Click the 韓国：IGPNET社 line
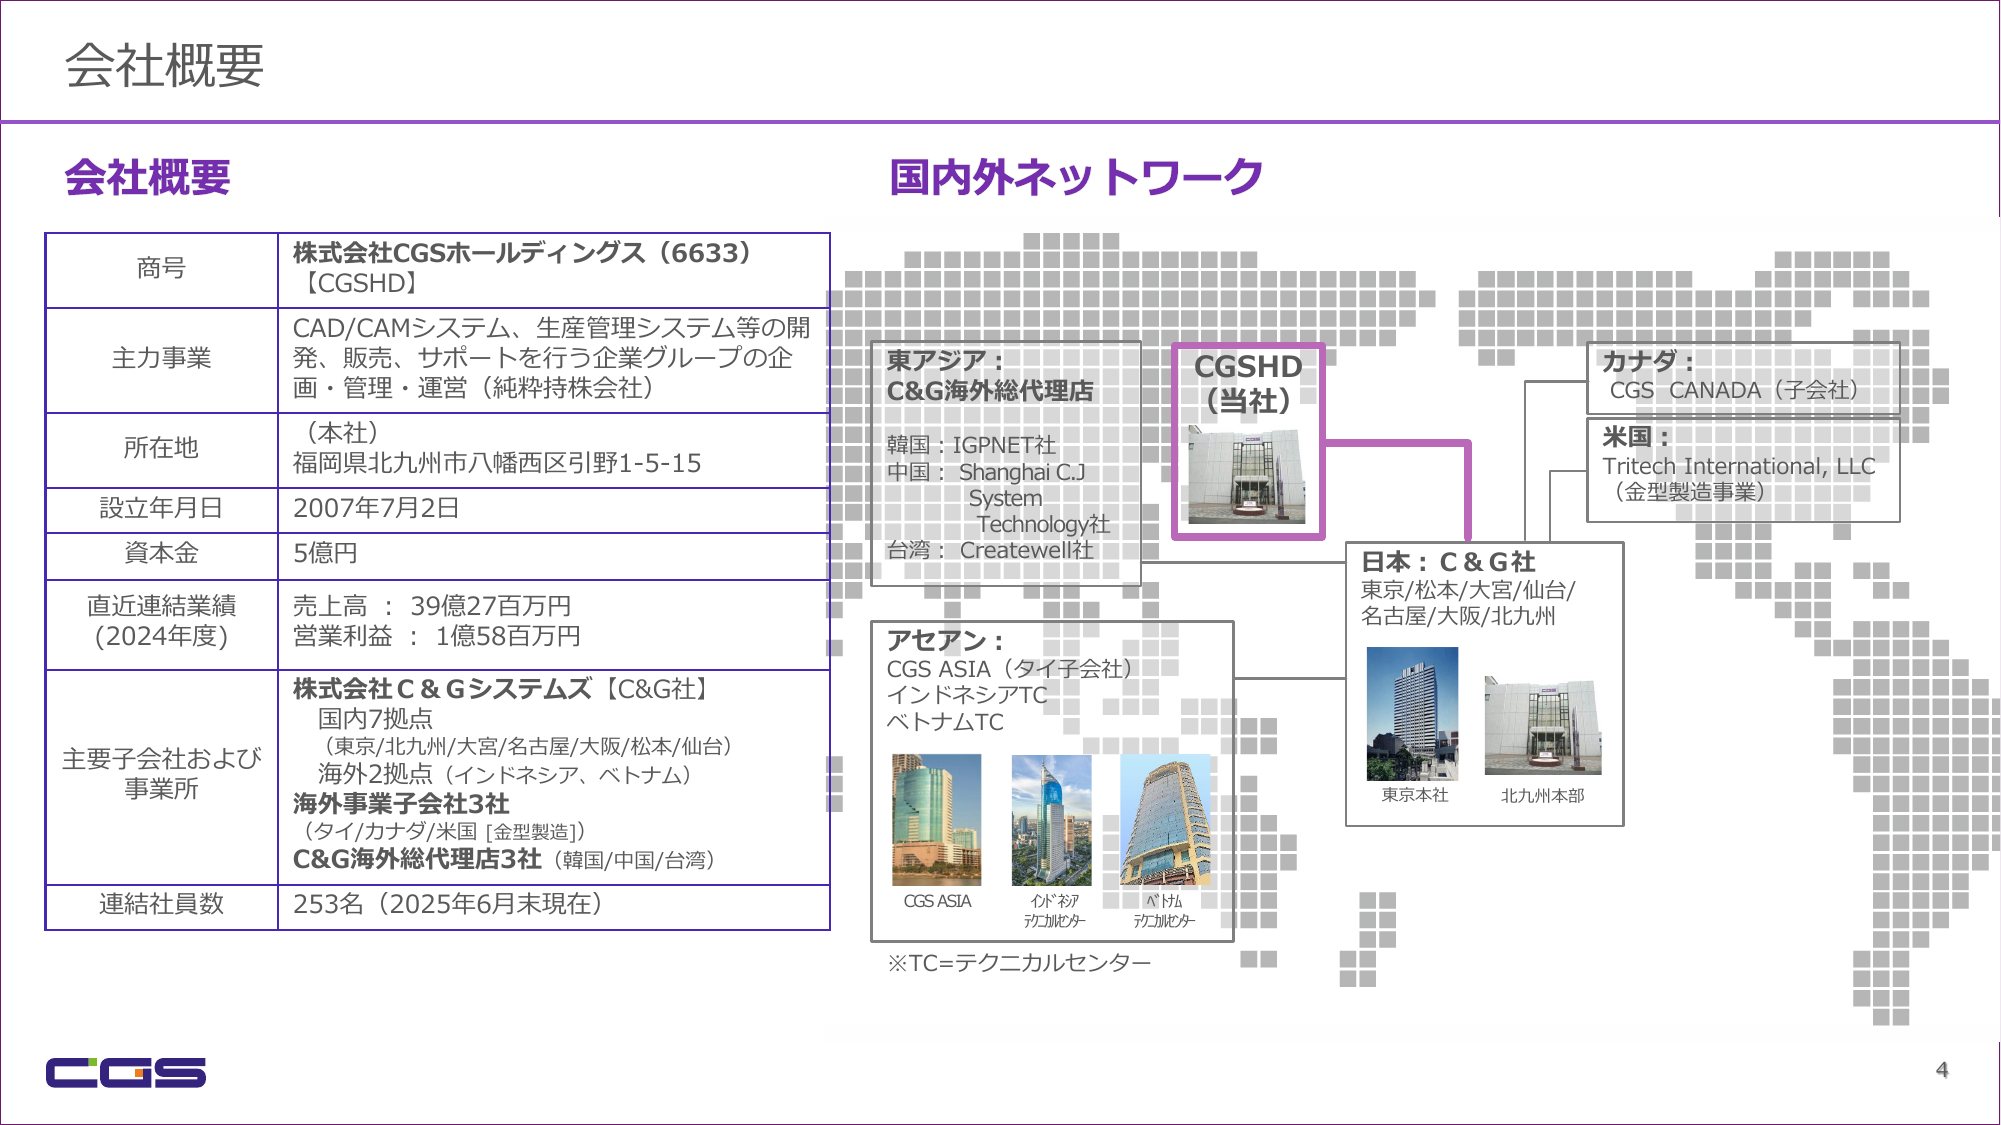 click(971, 445)
